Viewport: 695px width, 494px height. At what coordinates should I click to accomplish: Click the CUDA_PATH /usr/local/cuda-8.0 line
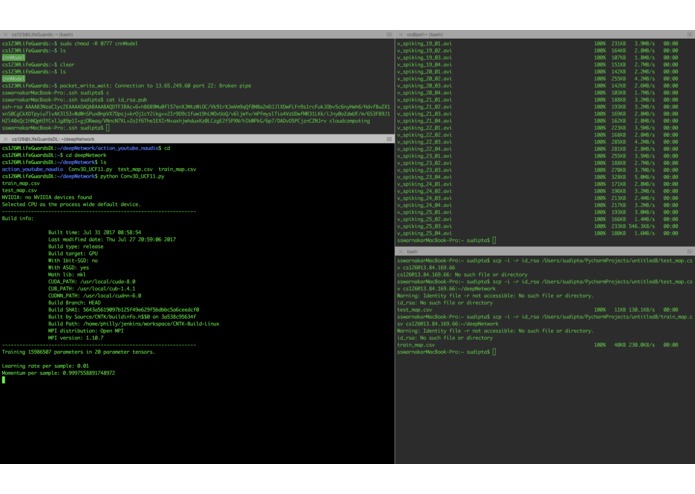click(x=92, y=282)
